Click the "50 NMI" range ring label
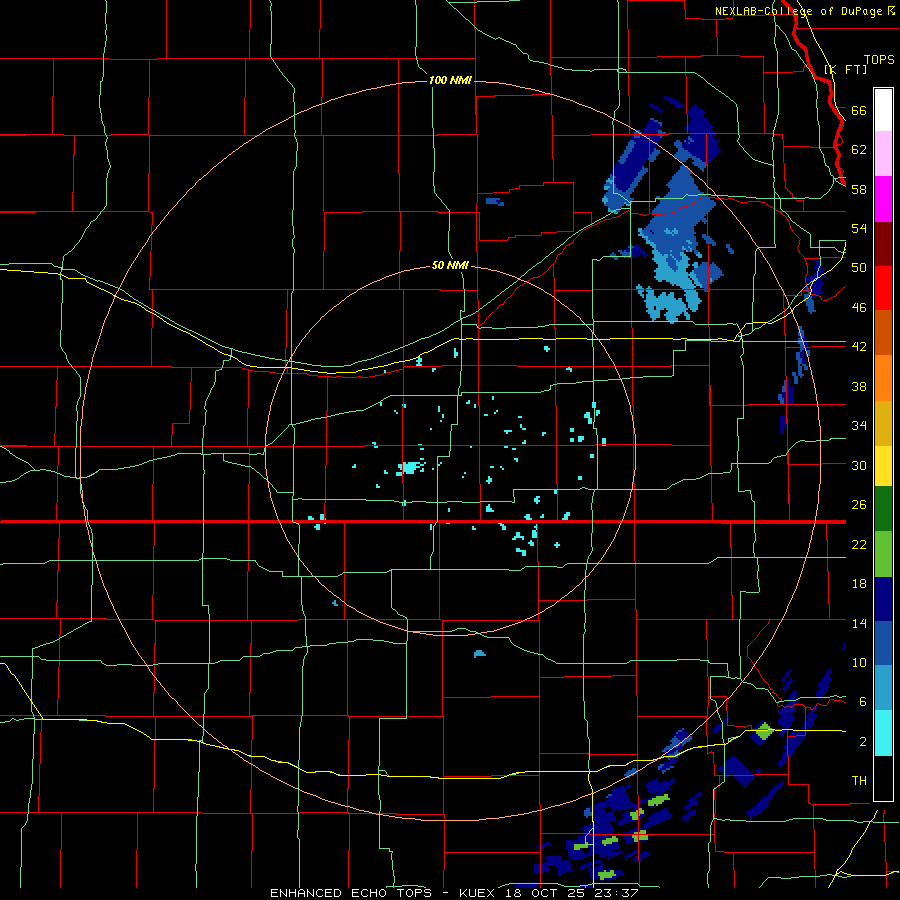 click(450, 265)
